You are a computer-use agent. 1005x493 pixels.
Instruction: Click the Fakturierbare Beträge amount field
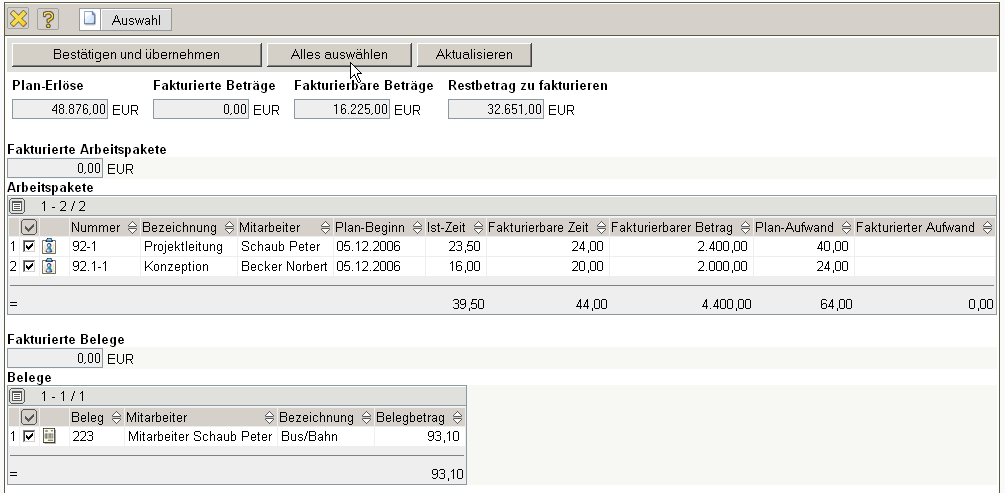click(342, 110)
